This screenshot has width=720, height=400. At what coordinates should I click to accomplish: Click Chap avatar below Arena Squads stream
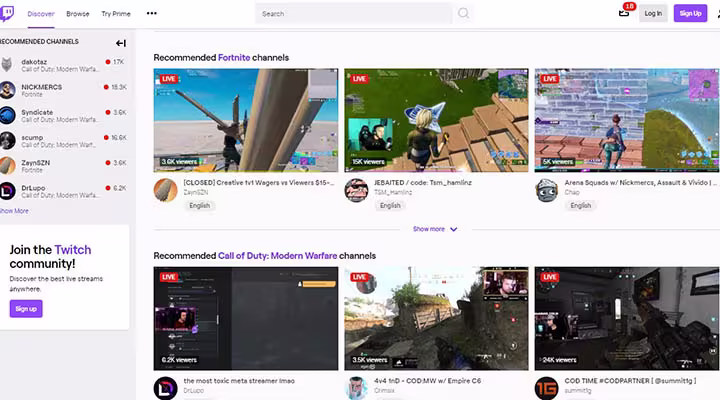[x=547, y=190]
